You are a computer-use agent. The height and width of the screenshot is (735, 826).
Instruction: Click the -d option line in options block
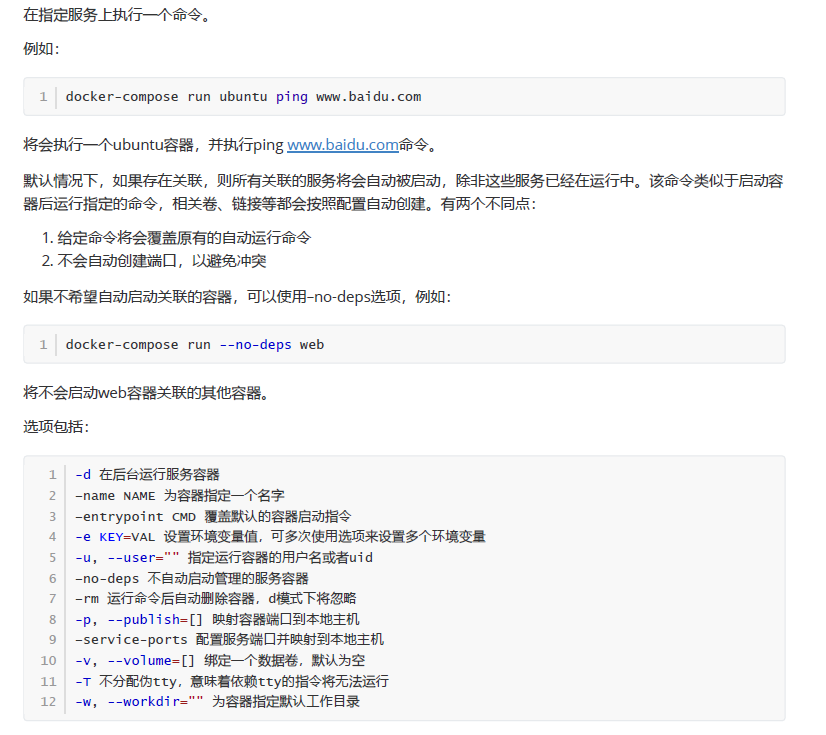tap(147, 475)
